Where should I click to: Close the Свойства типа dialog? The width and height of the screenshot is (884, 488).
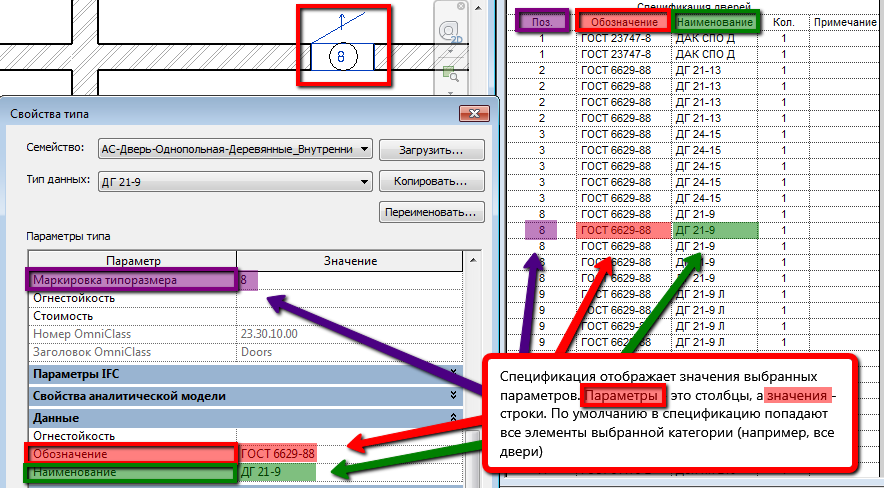point(474,113)
